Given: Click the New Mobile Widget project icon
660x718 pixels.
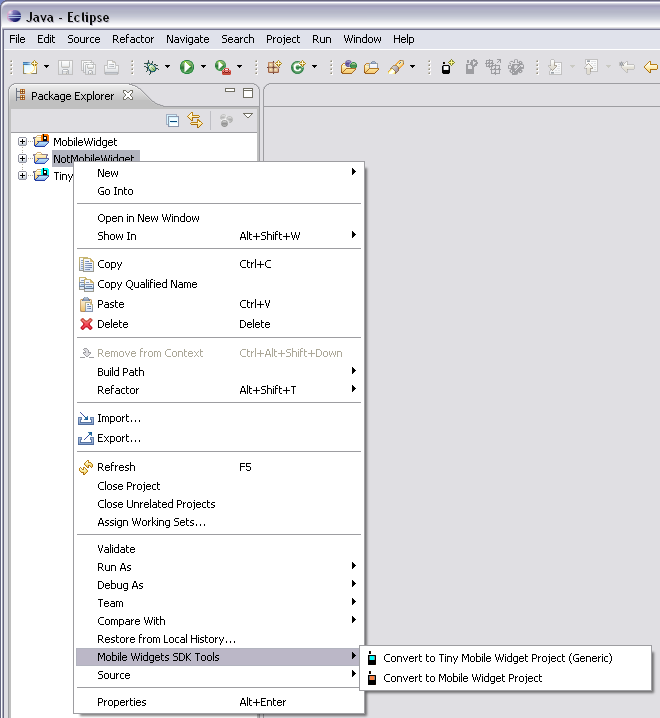Looking at the screenshot, I should [x=447, y=67].
